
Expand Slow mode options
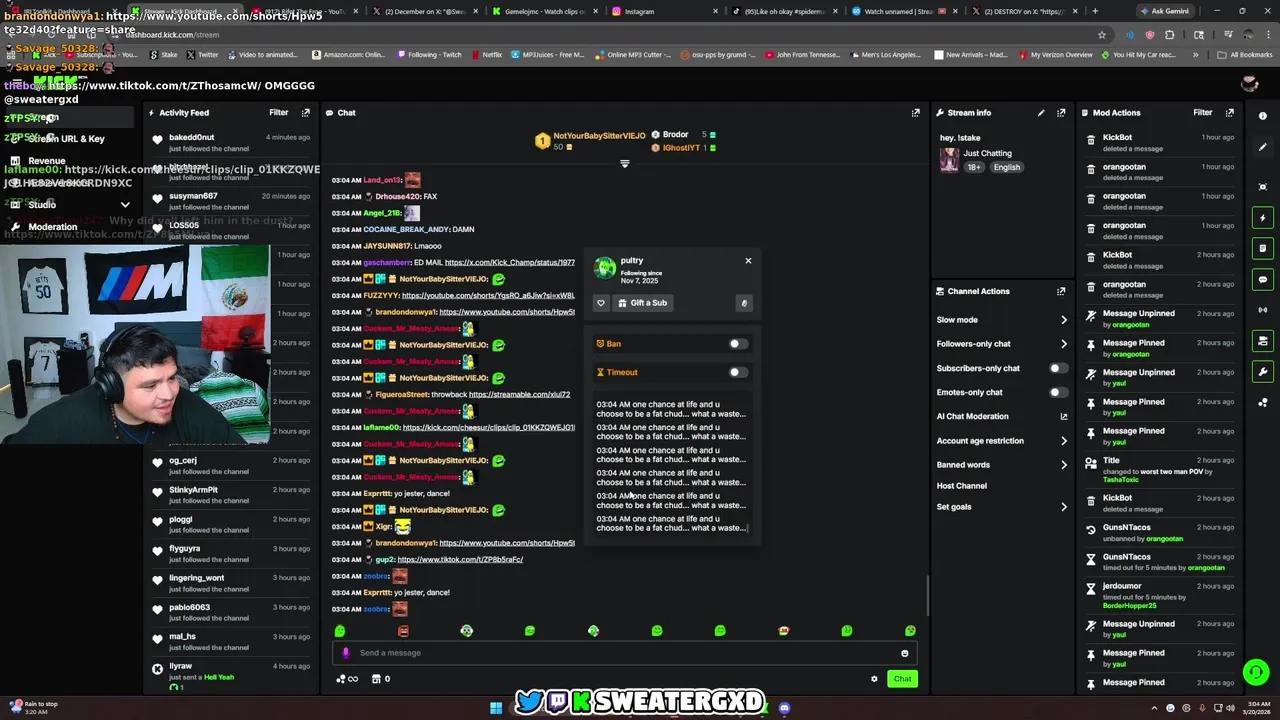1063,320
